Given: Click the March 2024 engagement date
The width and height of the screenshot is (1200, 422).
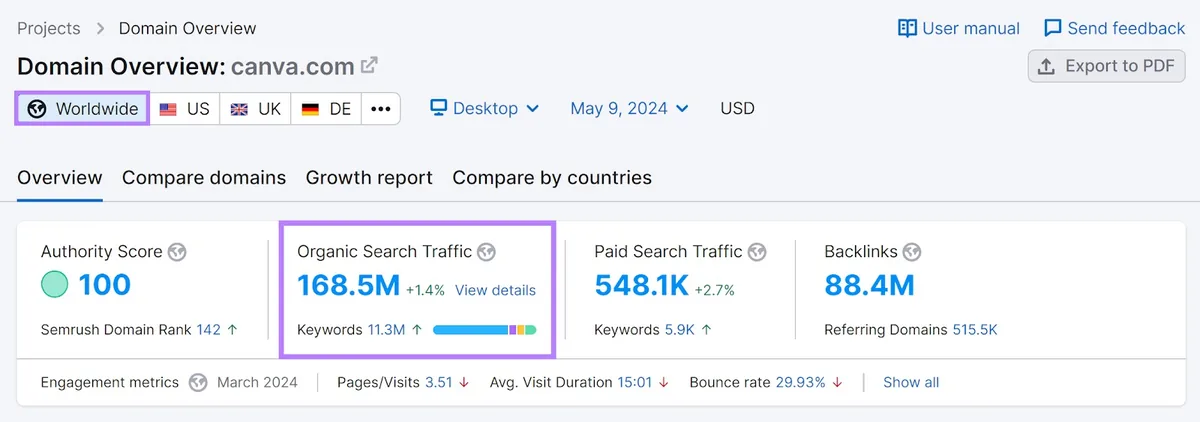Looking at the screenshot, I should pos(257,382).
